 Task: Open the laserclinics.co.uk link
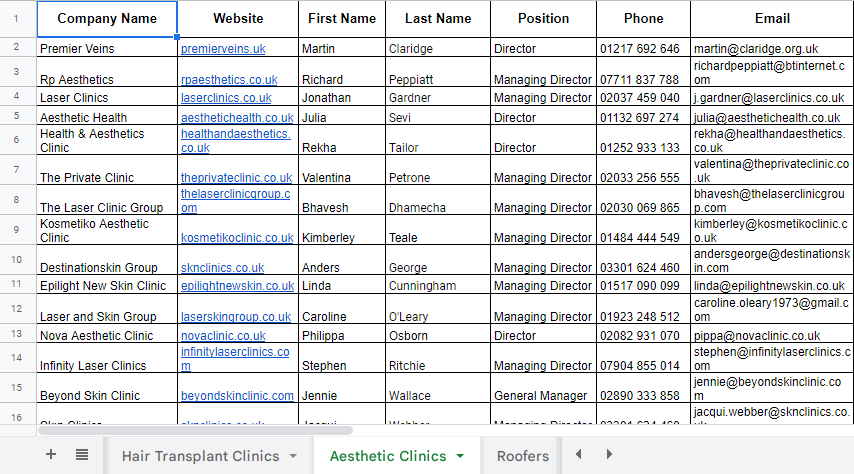tap(226, 98)
